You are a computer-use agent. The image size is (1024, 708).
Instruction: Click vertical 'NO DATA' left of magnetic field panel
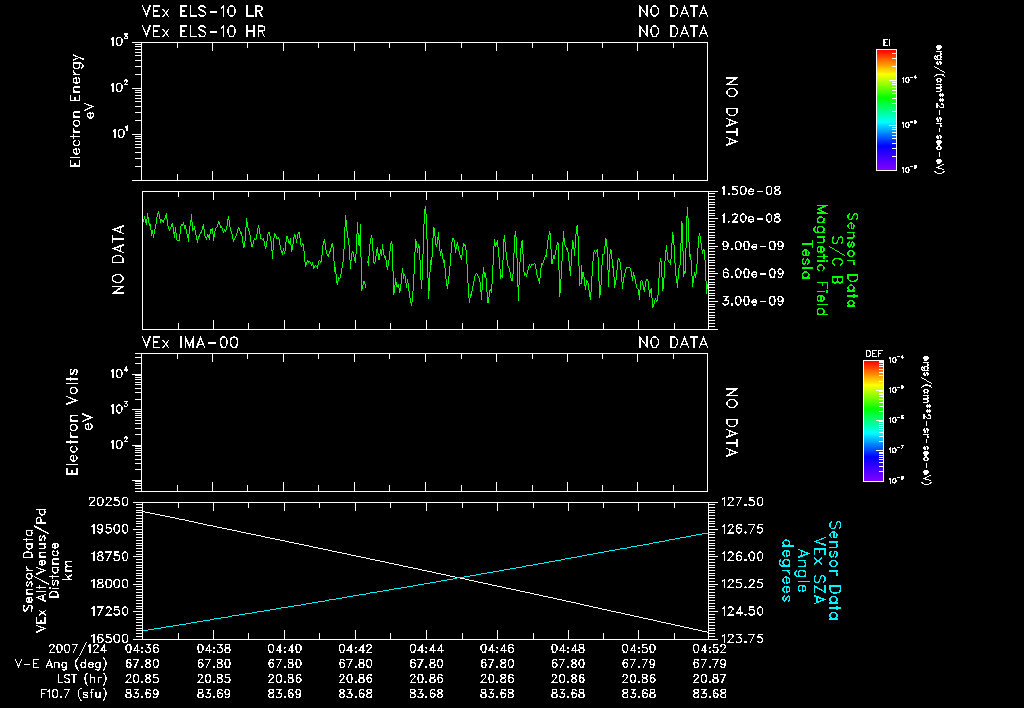(x=118, y=259)
